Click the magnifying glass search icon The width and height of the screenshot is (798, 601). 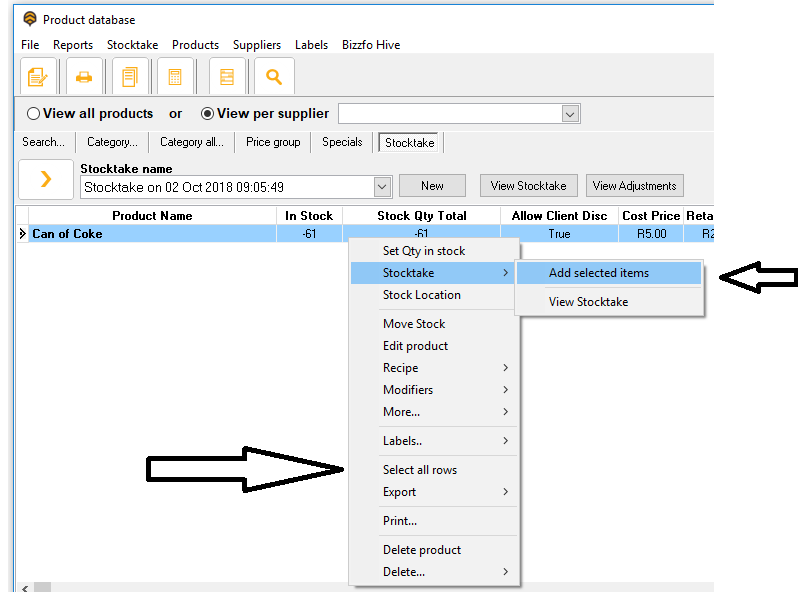pyautogui.click(x=273, y=76)
